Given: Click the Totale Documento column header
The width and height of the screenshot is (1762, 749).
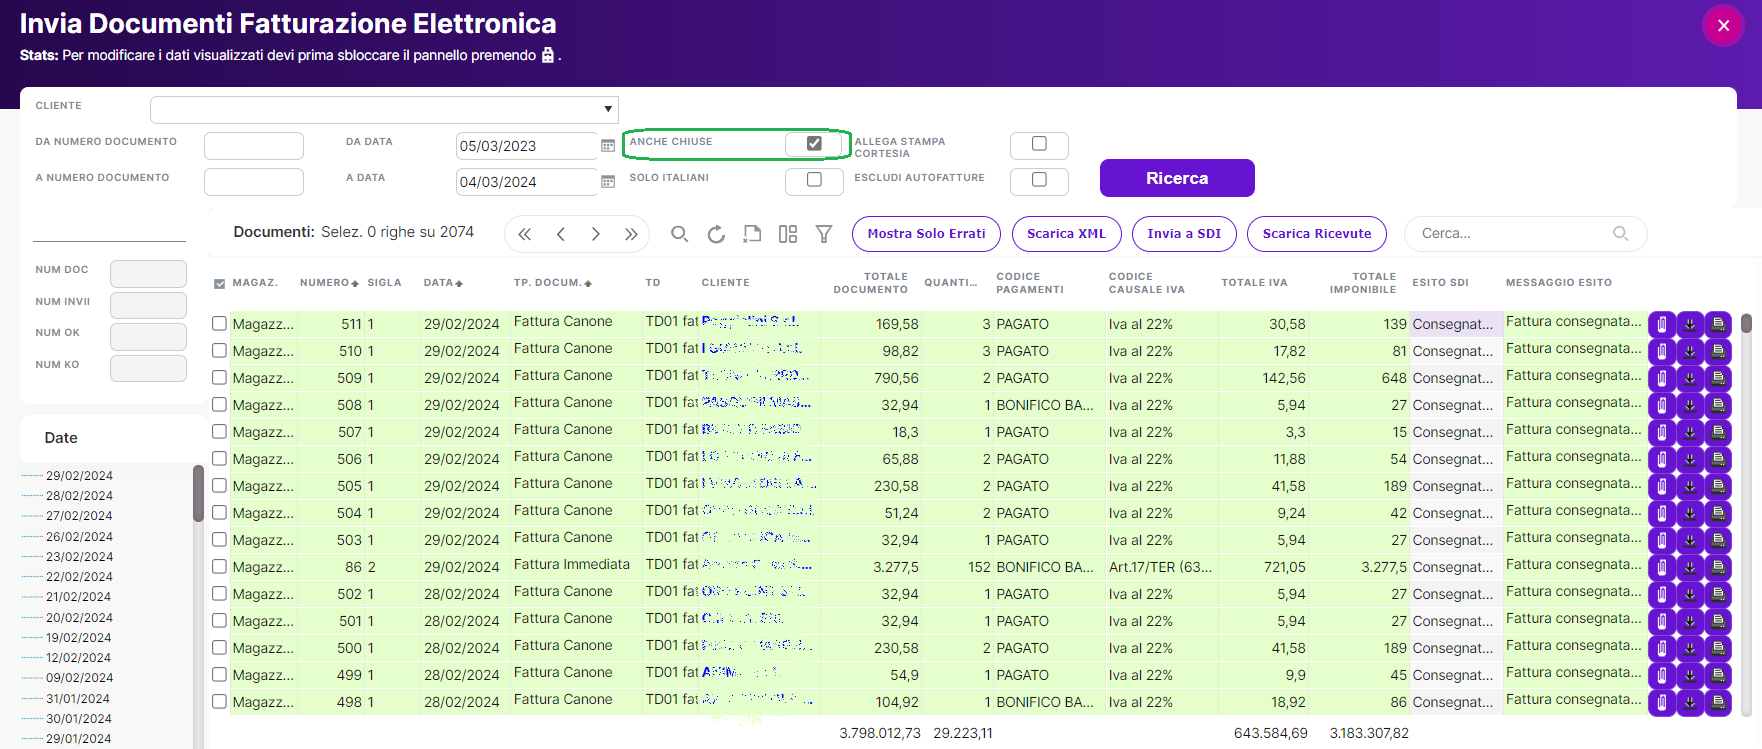Looking at the screenshot, I should 870,283.
